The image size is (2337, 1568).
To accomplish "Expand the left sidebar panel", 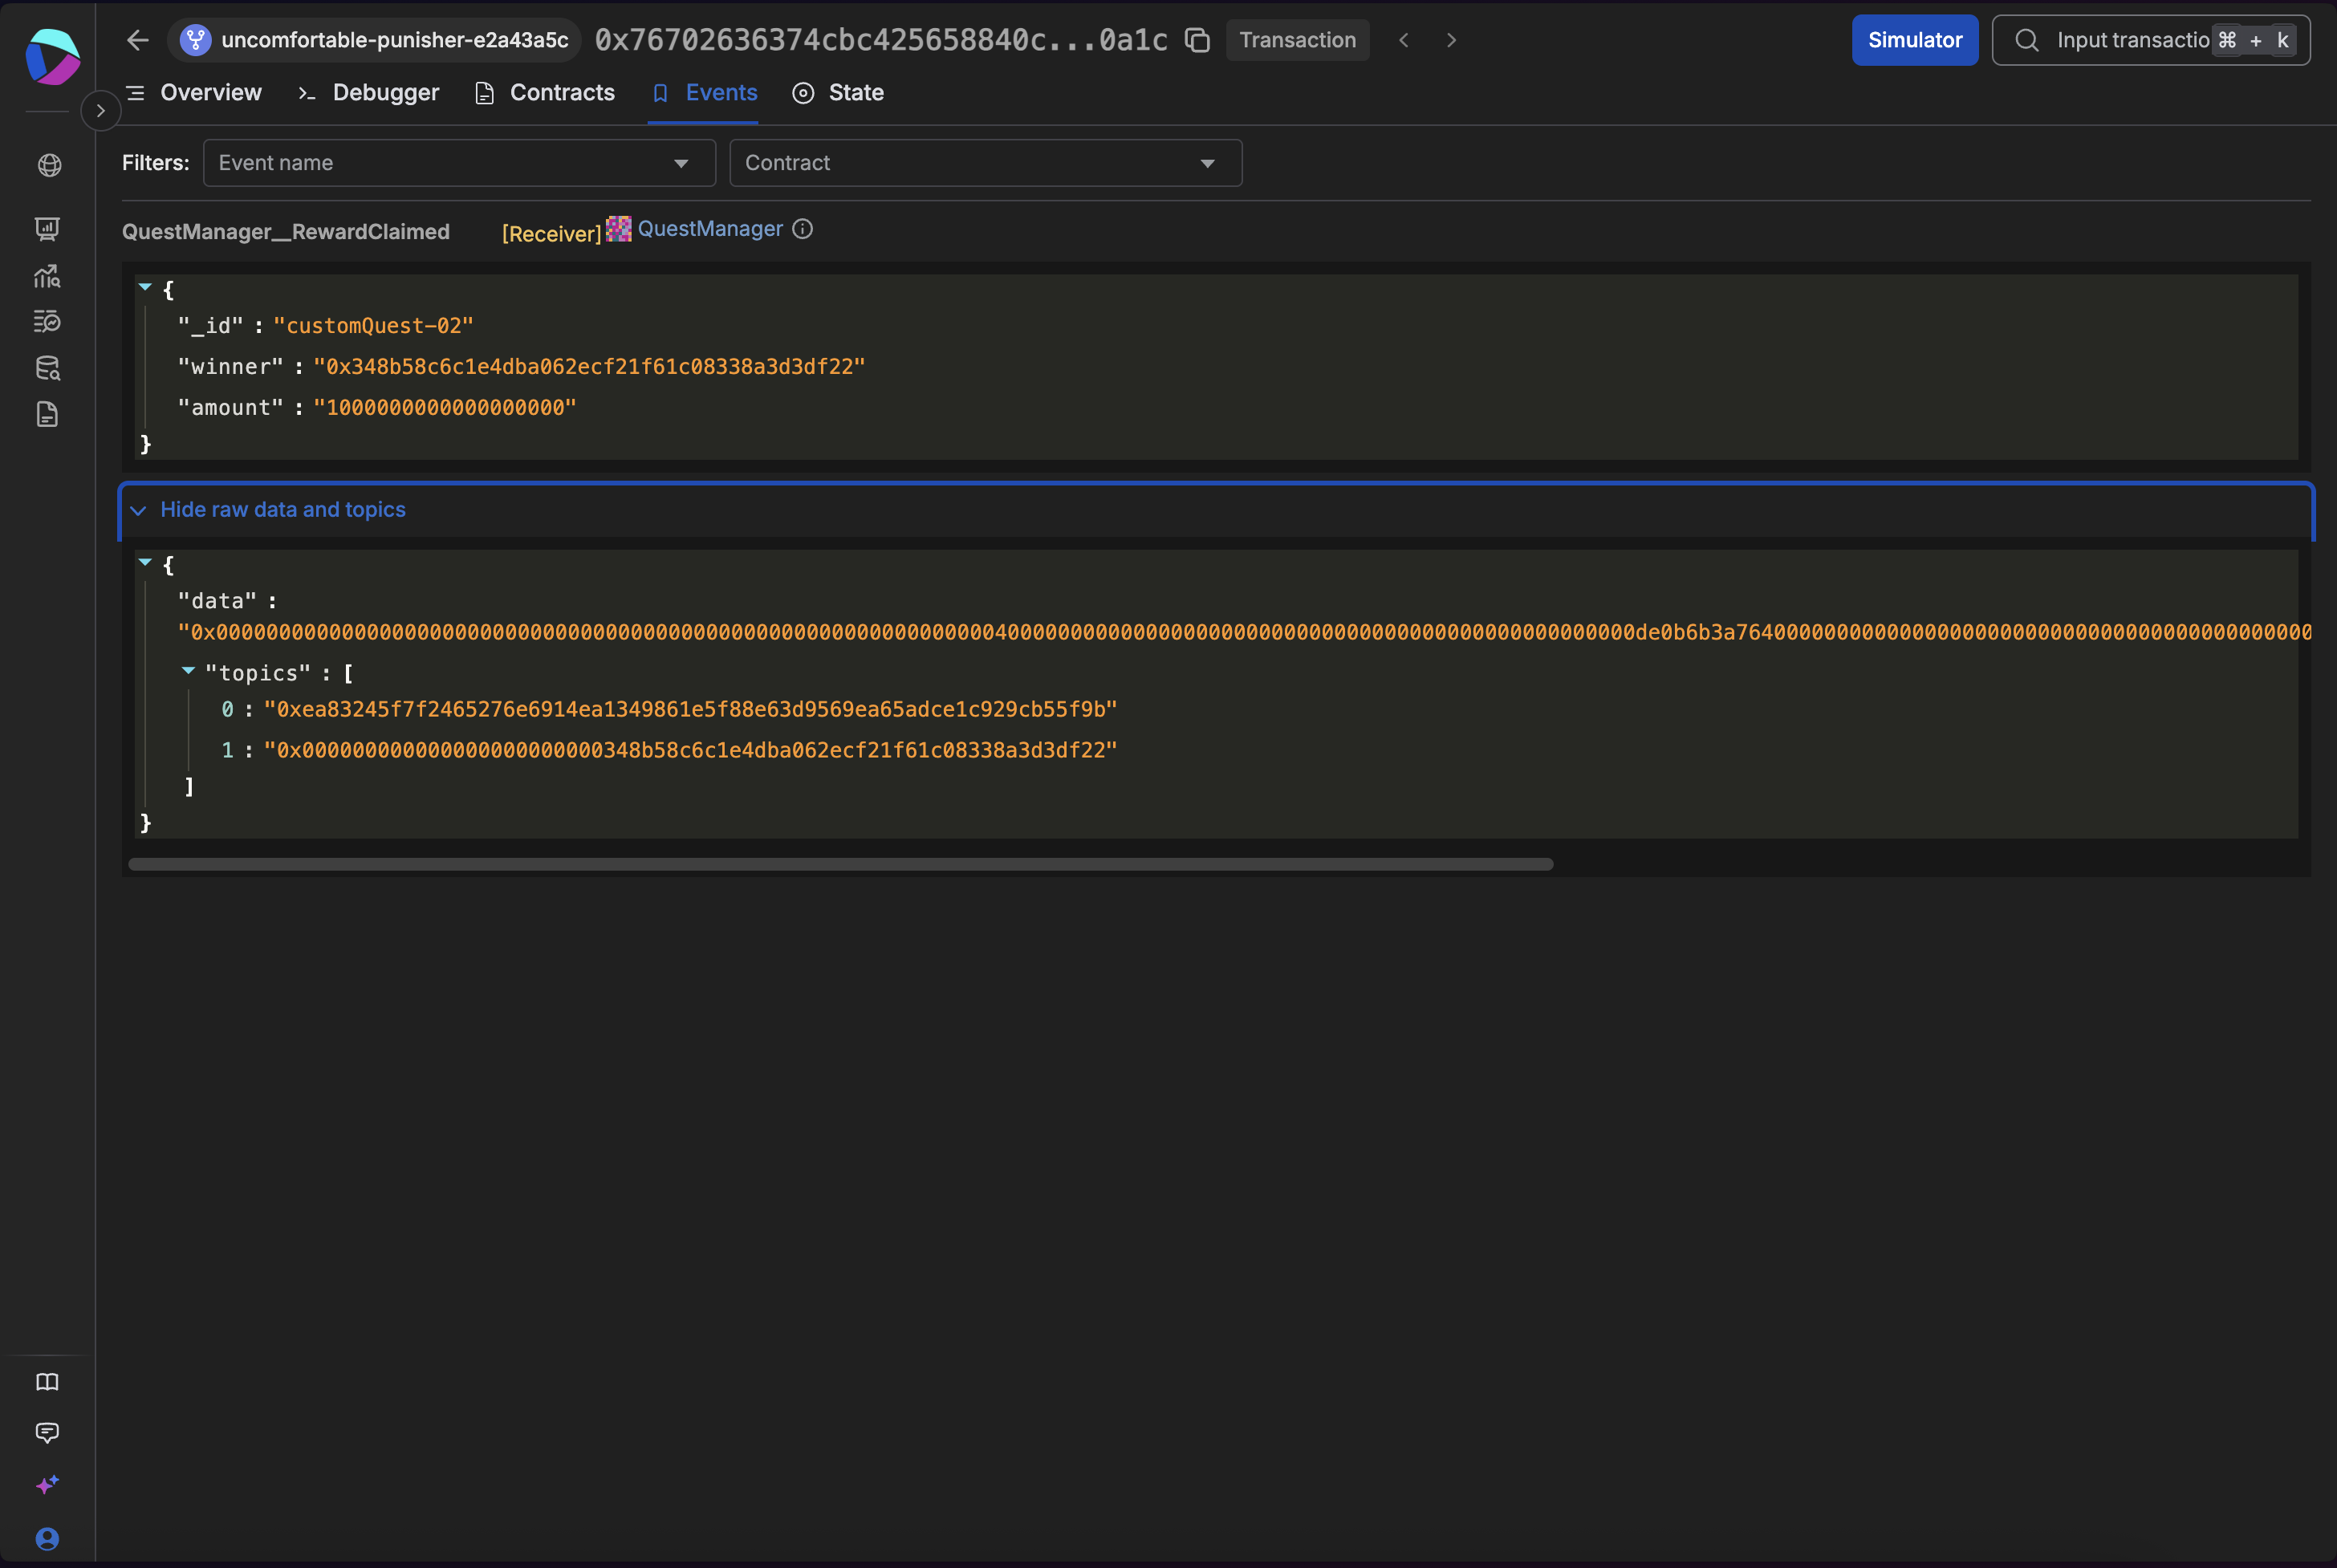I will (x=100, y=111).
